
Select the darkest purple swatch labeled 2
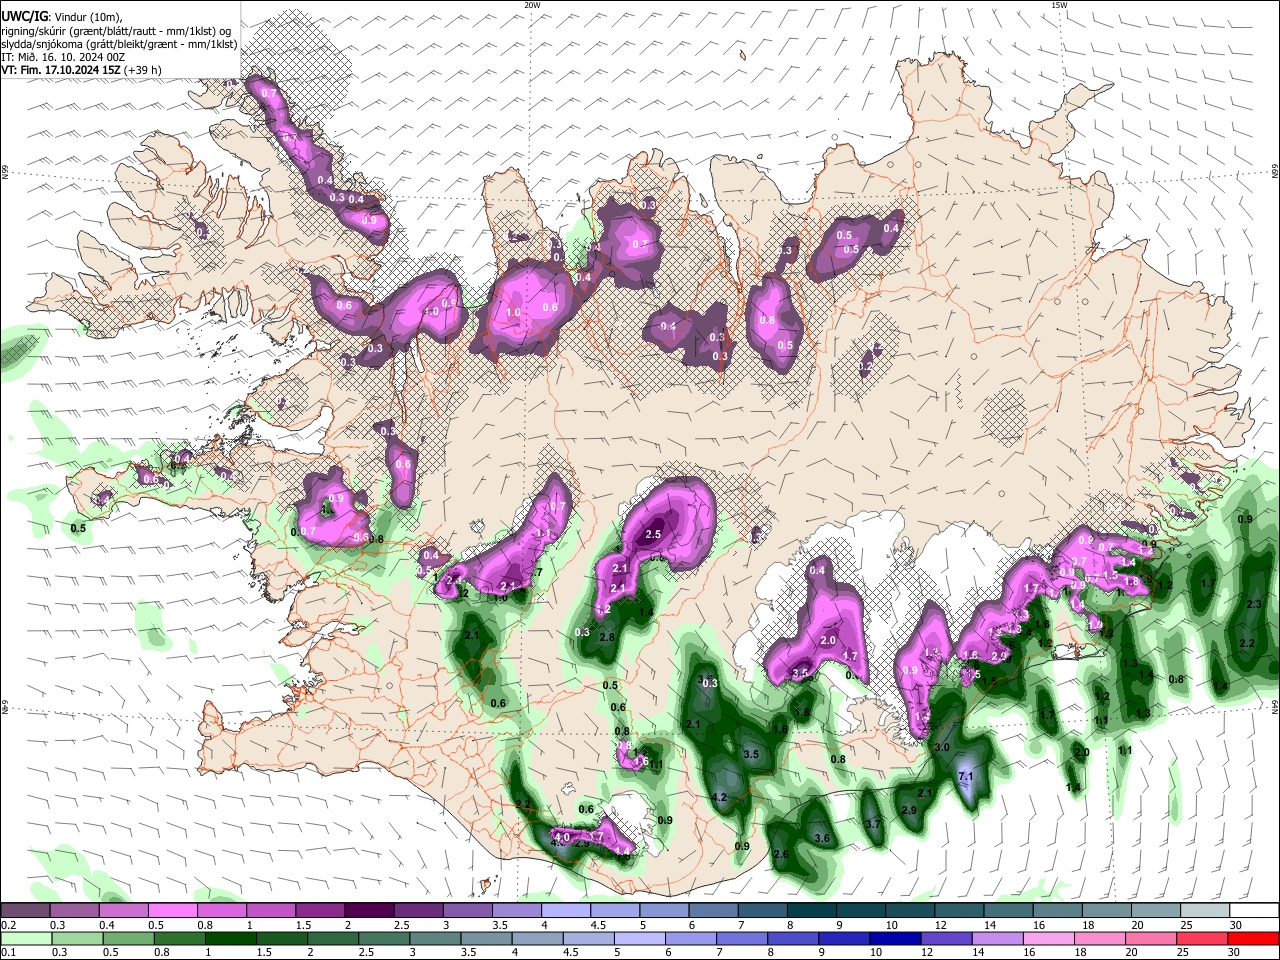click(369, 910)
